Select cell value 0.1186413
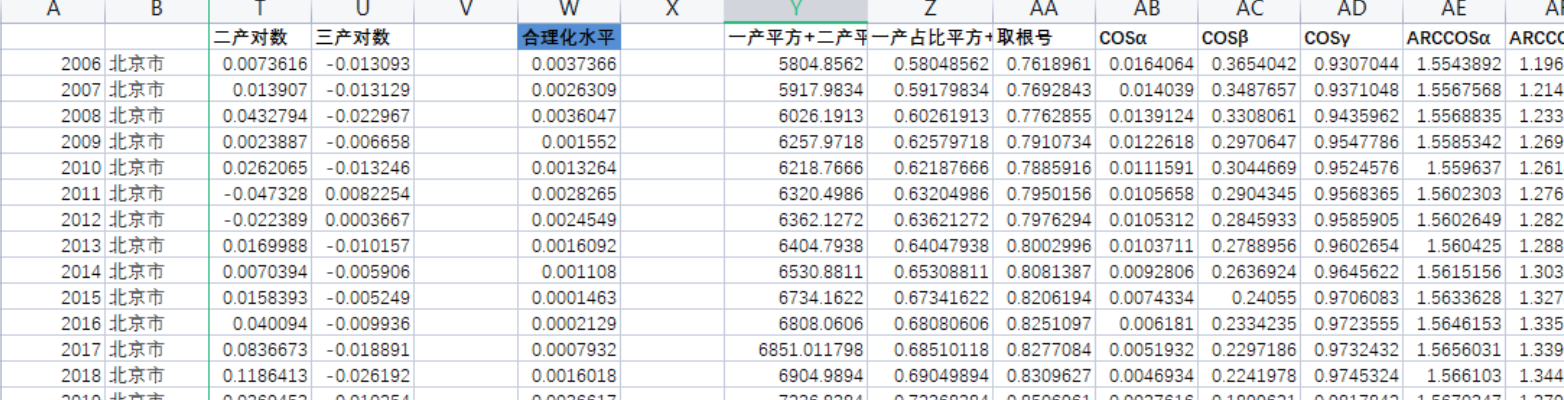1564x400 pixels. pos(260,376)
